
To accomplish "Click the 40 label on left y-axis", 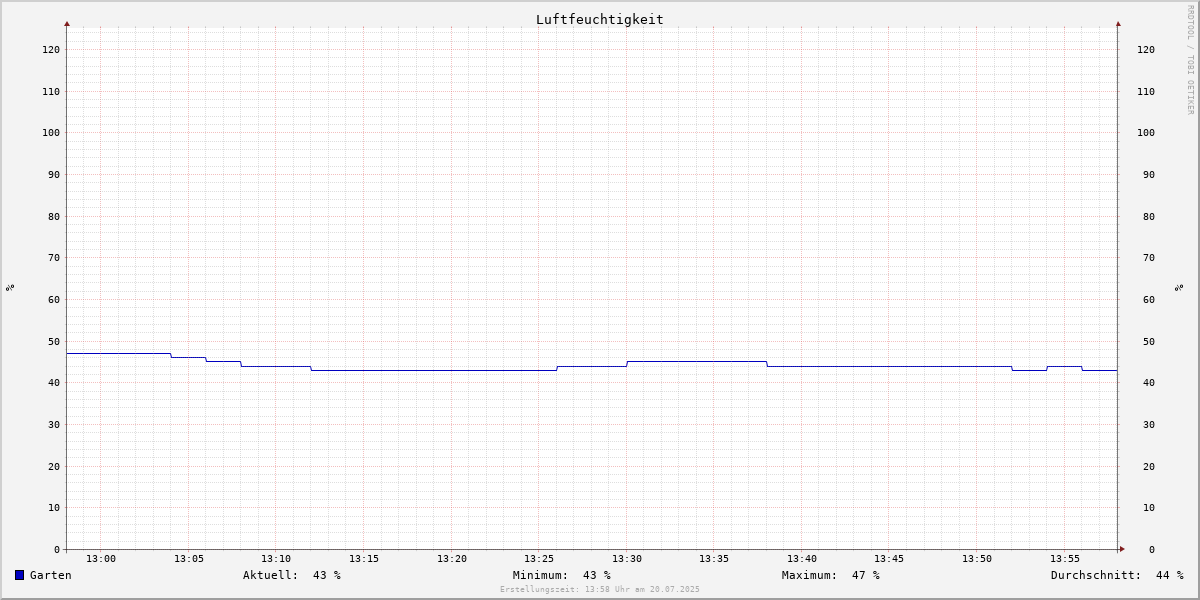I will coord(54,382).
